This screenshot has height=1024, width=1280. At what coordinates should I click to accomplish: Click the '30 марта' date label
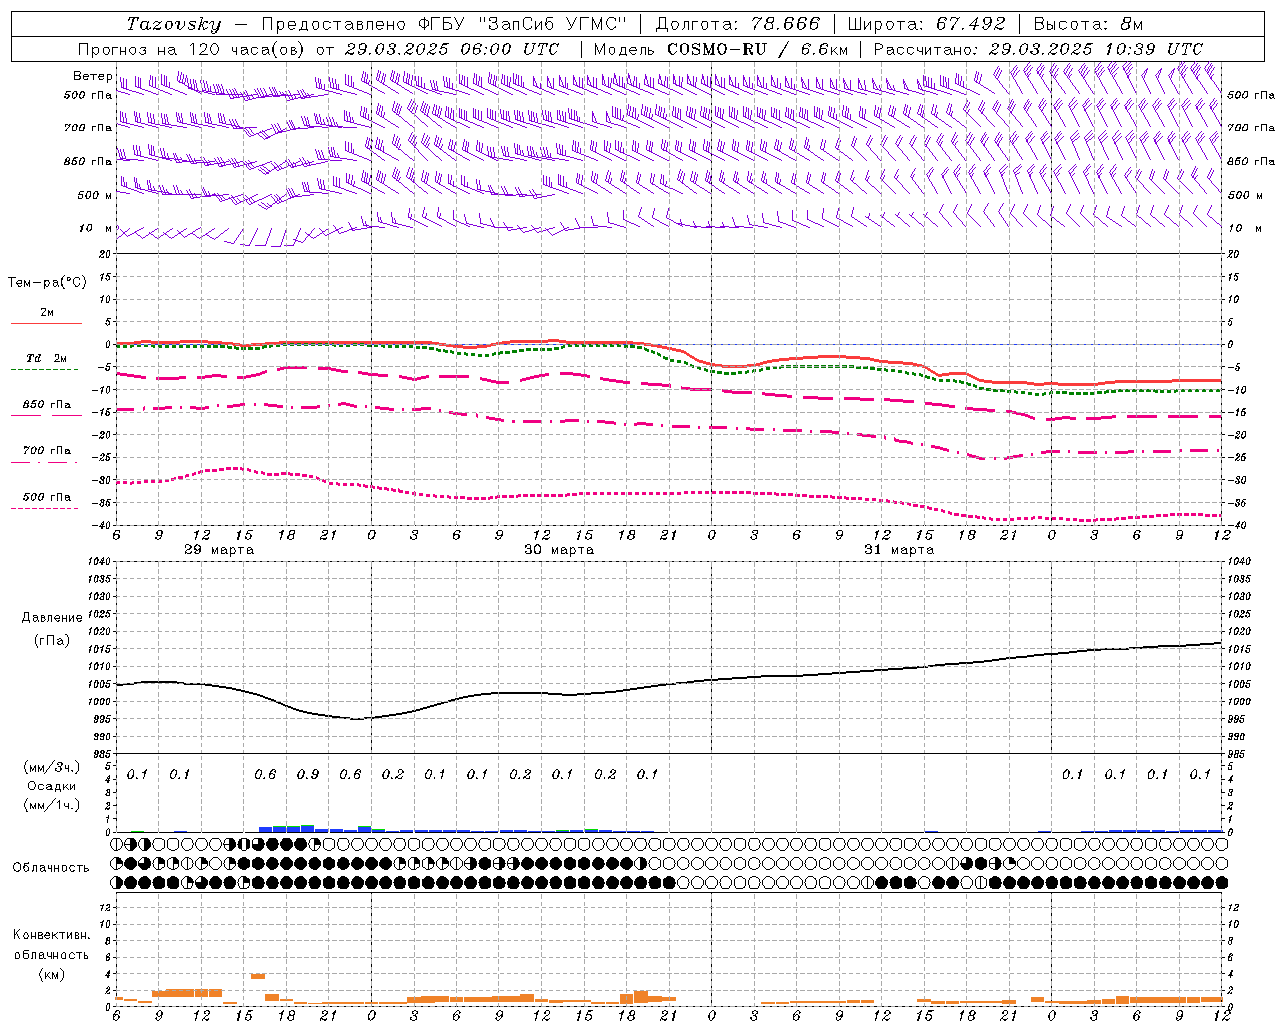[x=559, y=550]
